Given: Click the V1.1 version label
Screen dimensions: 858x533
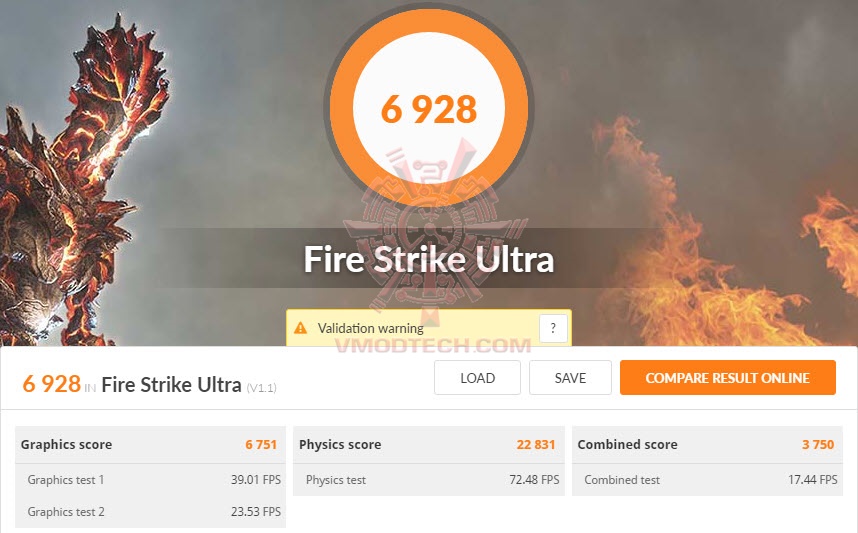Looking at the screenshot, I should (x=262, y=388).
